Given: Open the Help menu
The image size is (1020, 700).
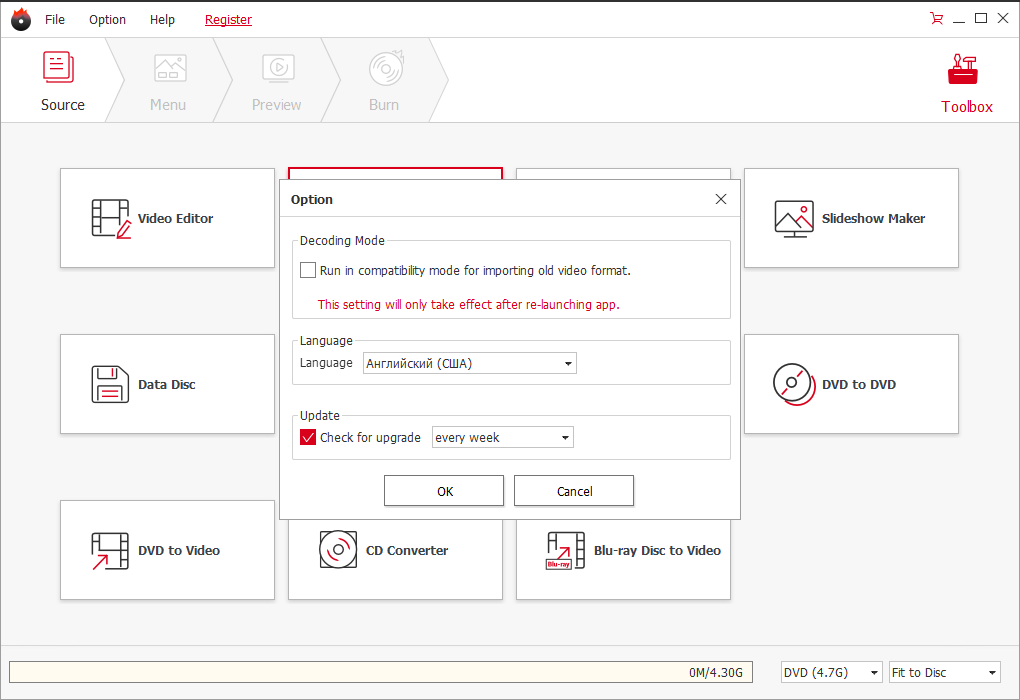Looking at the screenshot, I should (x=162, y=18).
